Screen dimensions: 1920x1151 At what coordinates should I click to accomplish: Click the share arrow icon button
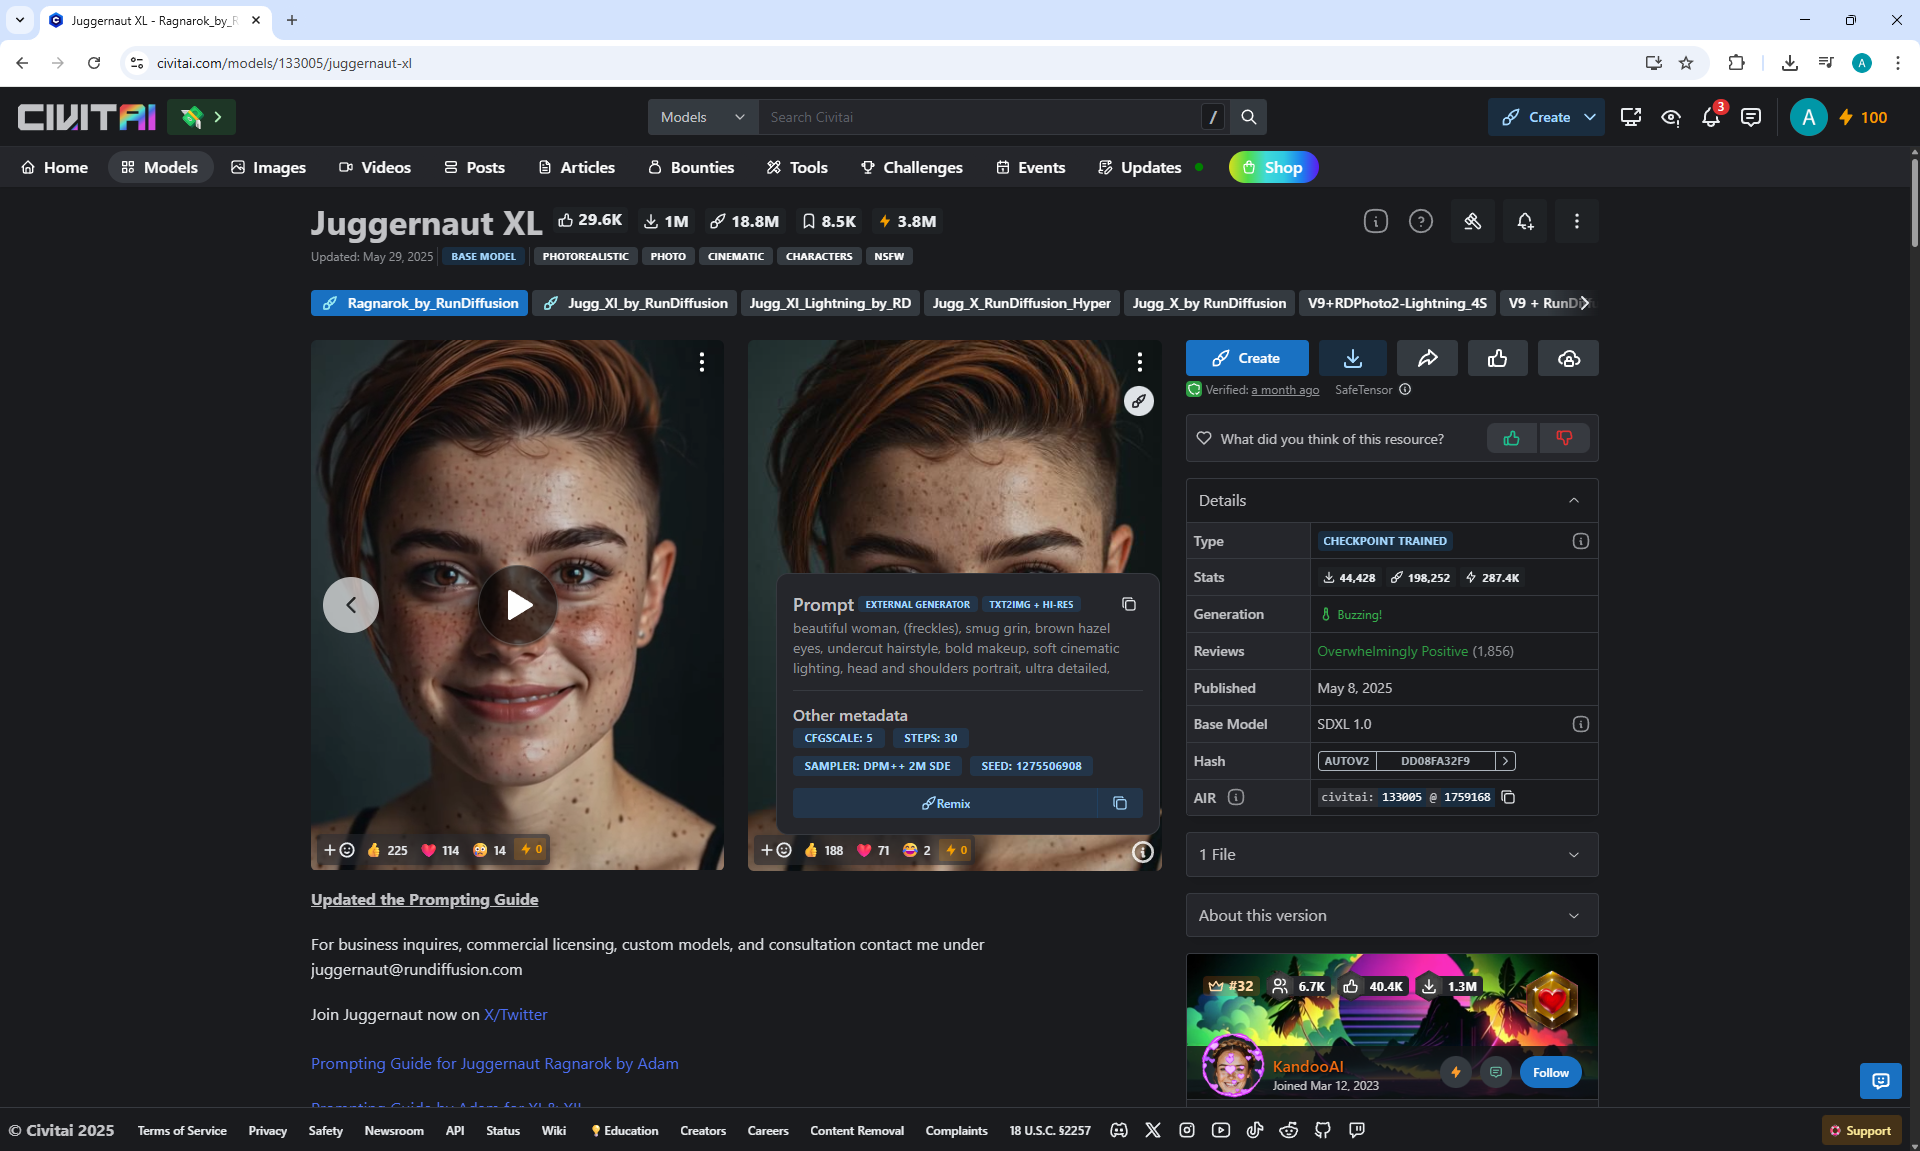coord(1427,358)
